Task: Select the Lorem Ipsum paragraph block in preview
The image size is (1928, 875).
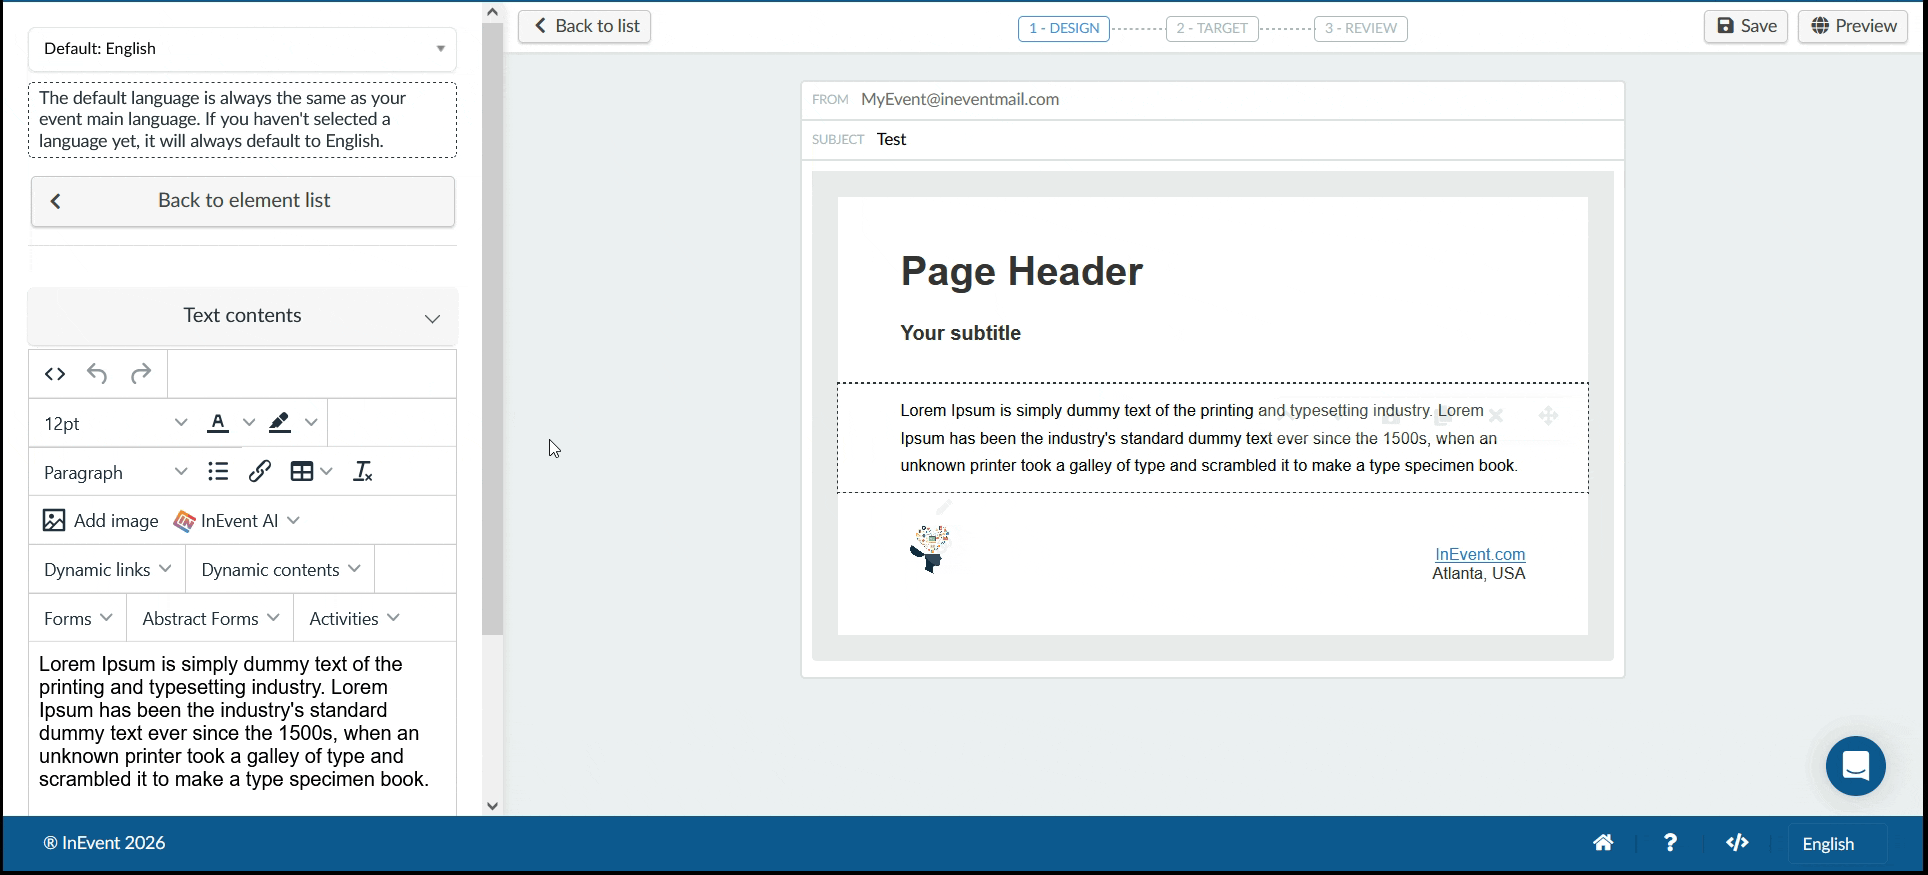Action: (x=1212, y=438)
